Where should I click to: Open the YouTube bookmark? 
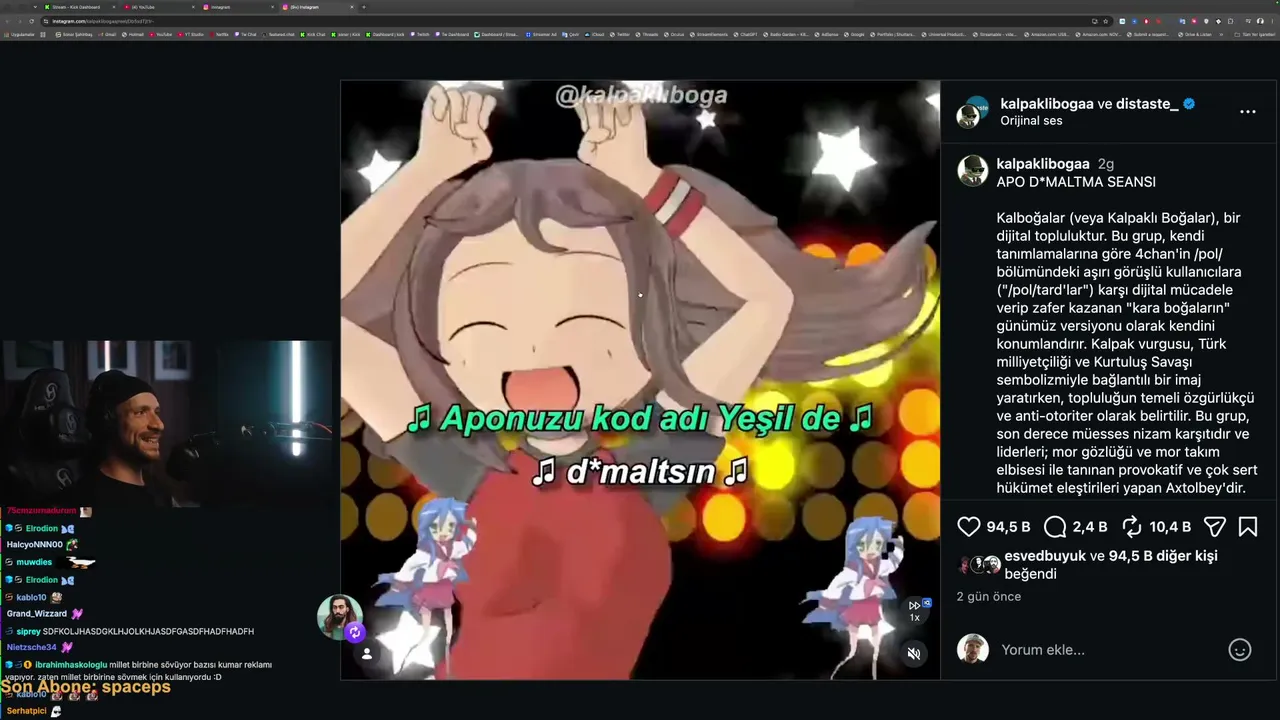(x=163, y=34)
